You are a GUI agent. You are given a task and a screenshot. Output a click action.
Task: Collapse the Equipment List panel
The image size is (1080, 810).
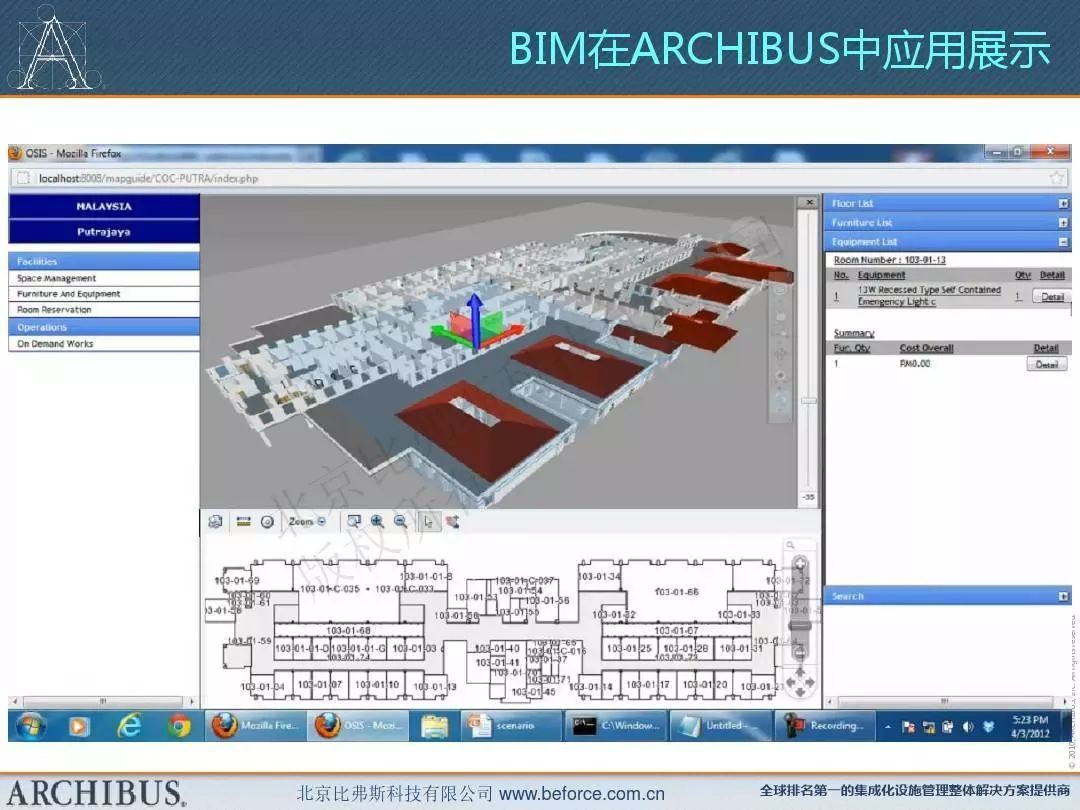coord(1063,242)
